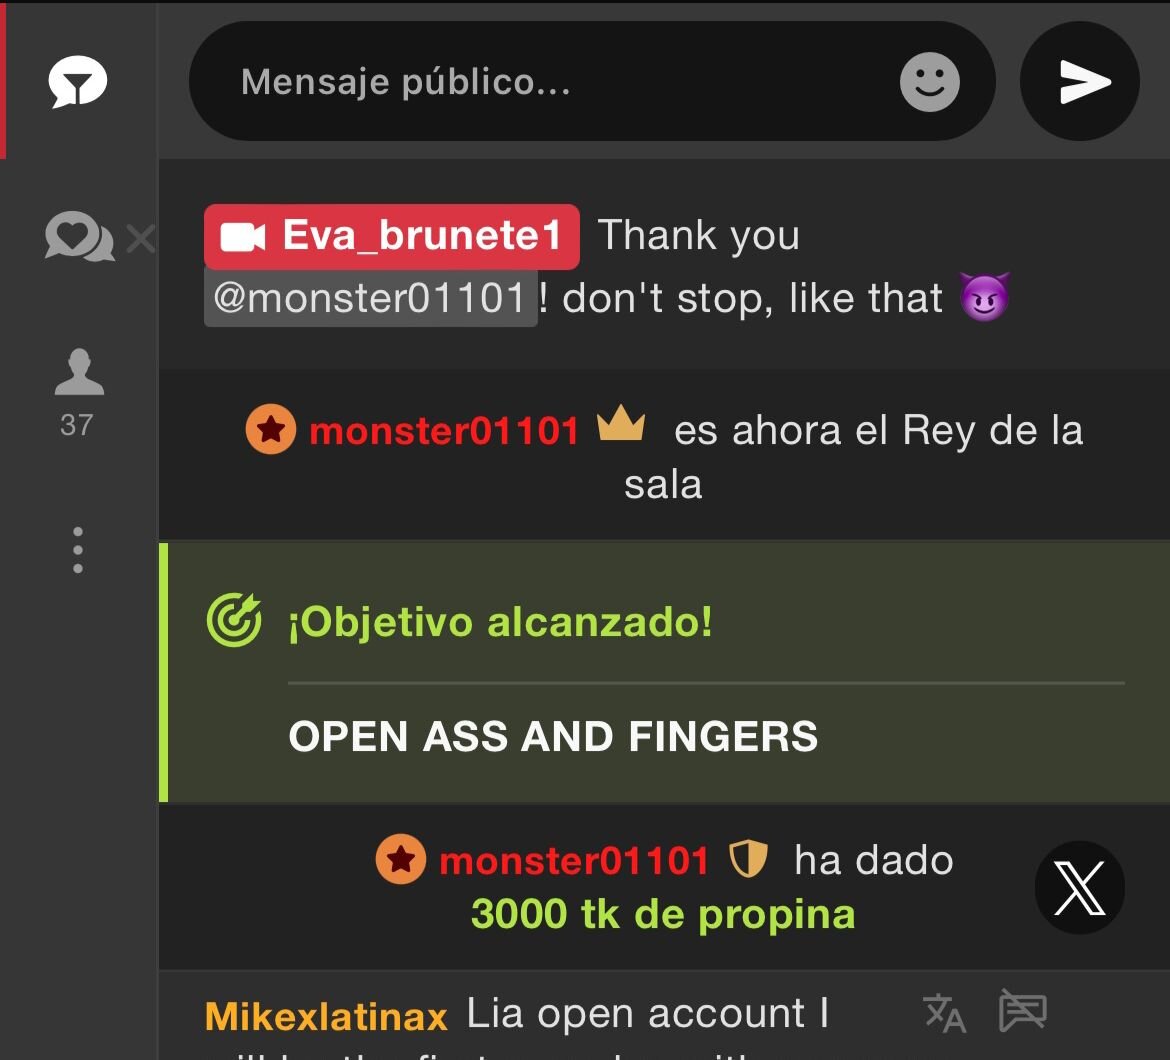Open the emoji smiley picker
This screenshot has height=1060, width=1170.
(930, 82)
